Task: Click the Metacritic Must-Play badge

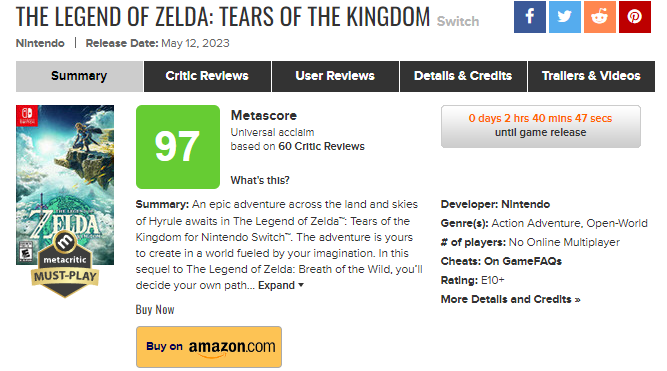Action: [65, 265]
